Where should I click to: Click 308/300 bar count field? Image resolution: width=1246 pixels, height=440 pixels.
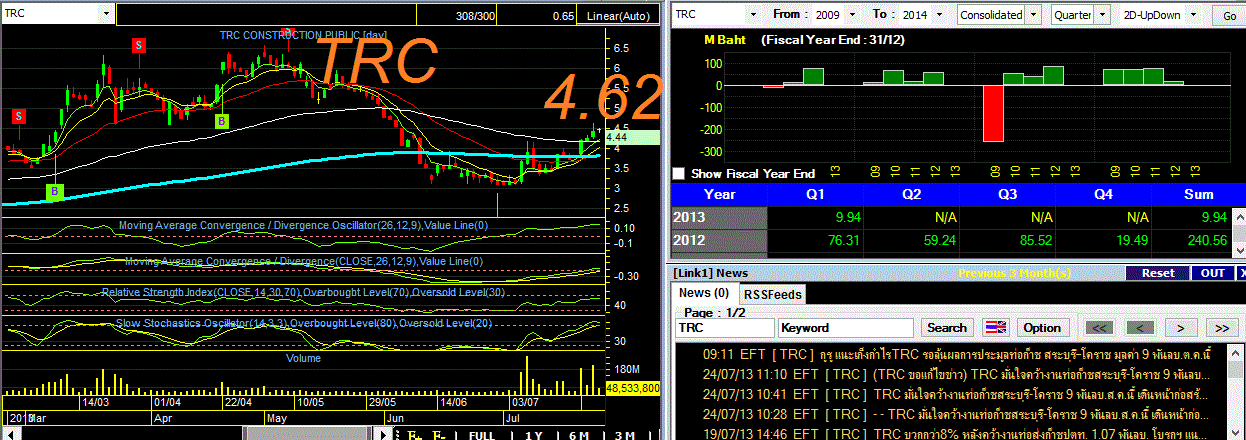(478, 16)
